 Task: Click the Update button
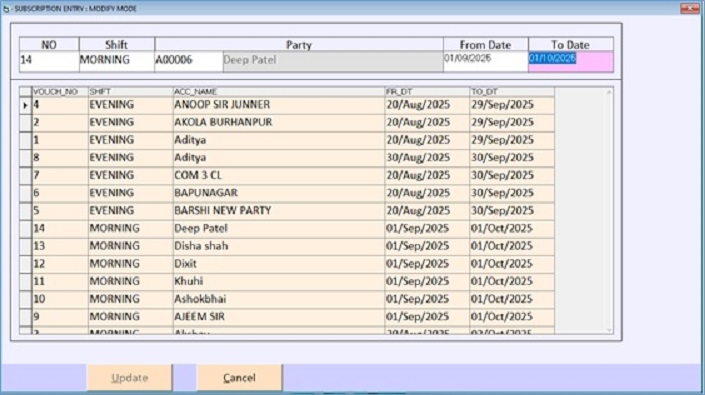coord(129,377)
